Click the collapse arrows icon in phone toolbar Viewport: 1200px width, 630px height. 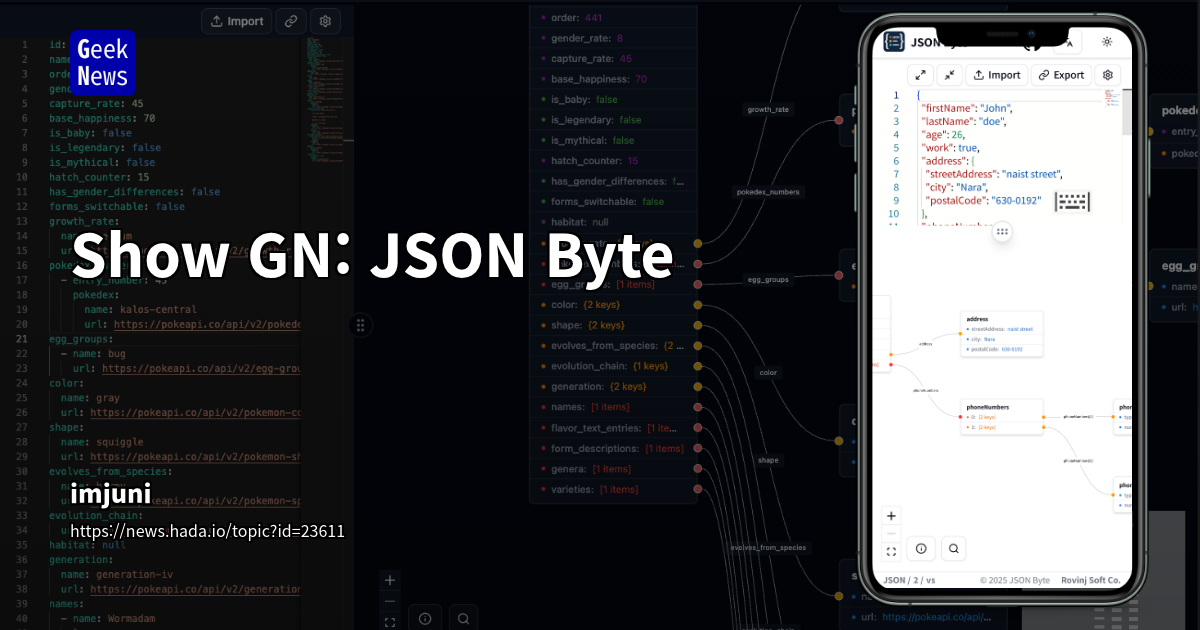coord(950,75)
